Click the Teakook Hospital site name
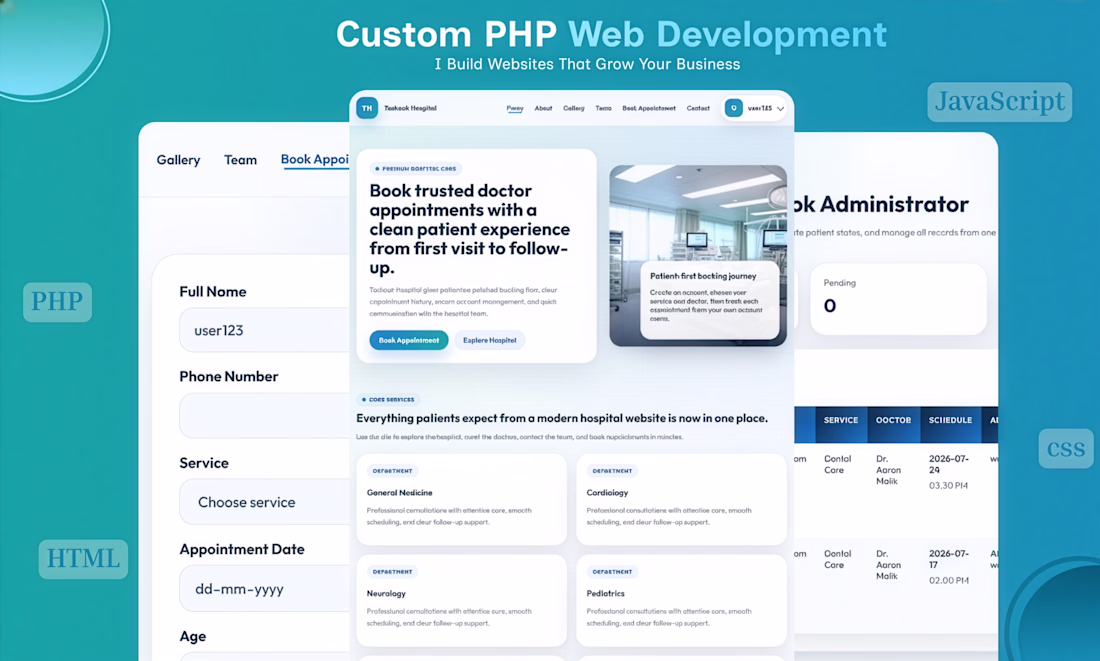 tap(410, 108)
